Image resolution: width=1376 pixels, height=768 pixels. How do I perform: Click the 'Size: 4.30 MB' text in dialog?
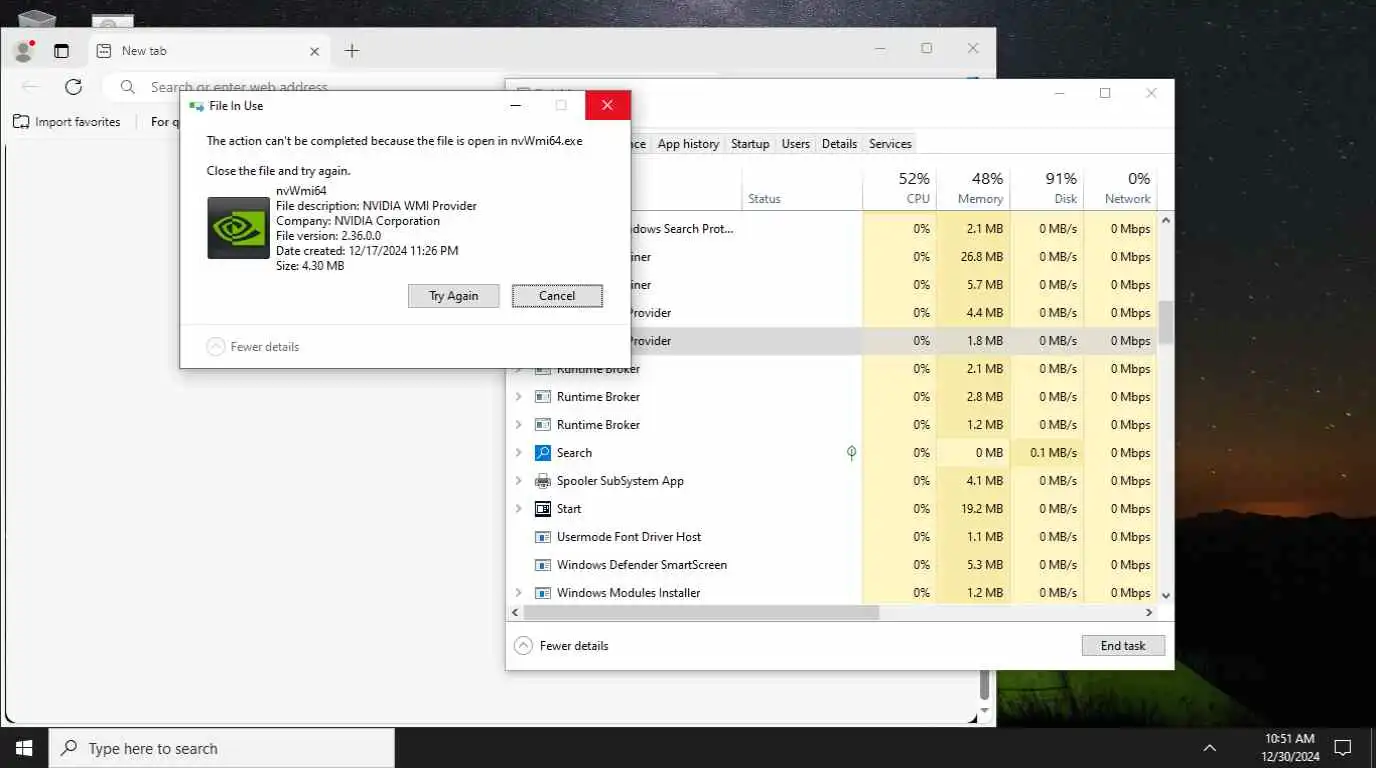pyautogui.click(x=310, y=266)
